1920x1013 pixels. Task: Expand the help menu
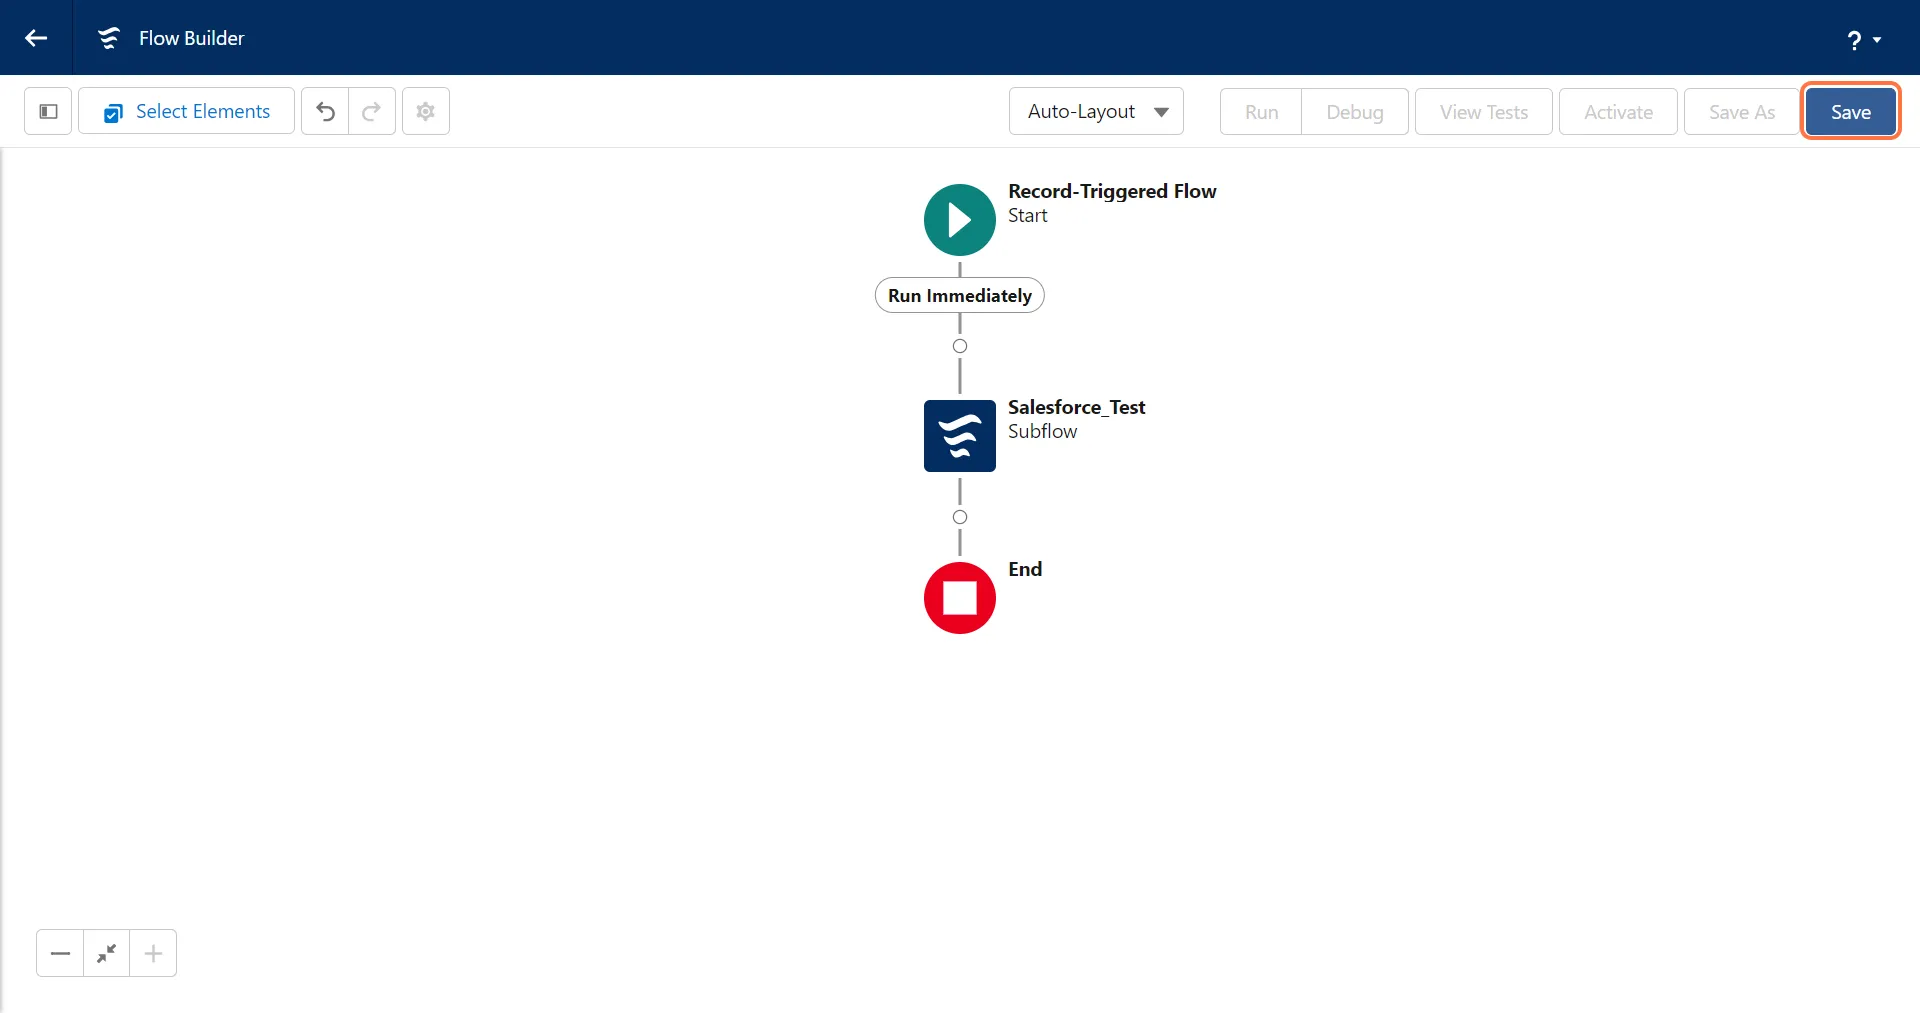pos(1863,39)
